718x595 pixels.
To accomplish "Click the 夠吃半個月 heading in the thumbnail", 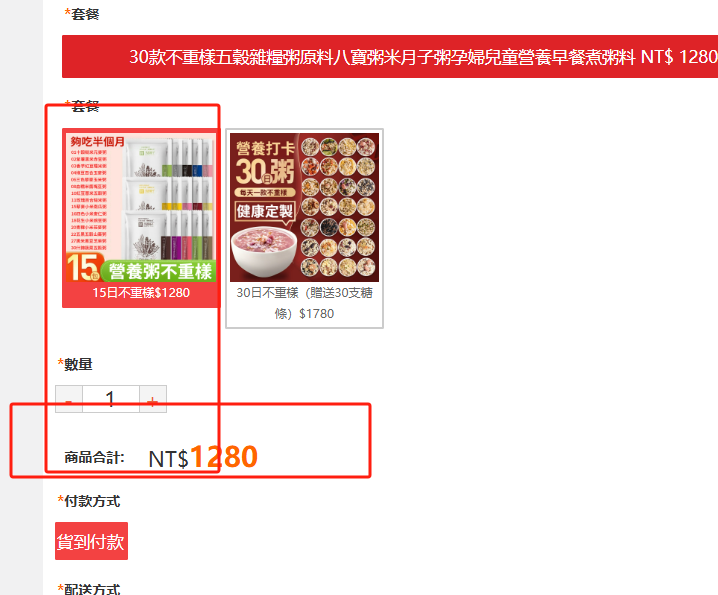I will point(98,142).
